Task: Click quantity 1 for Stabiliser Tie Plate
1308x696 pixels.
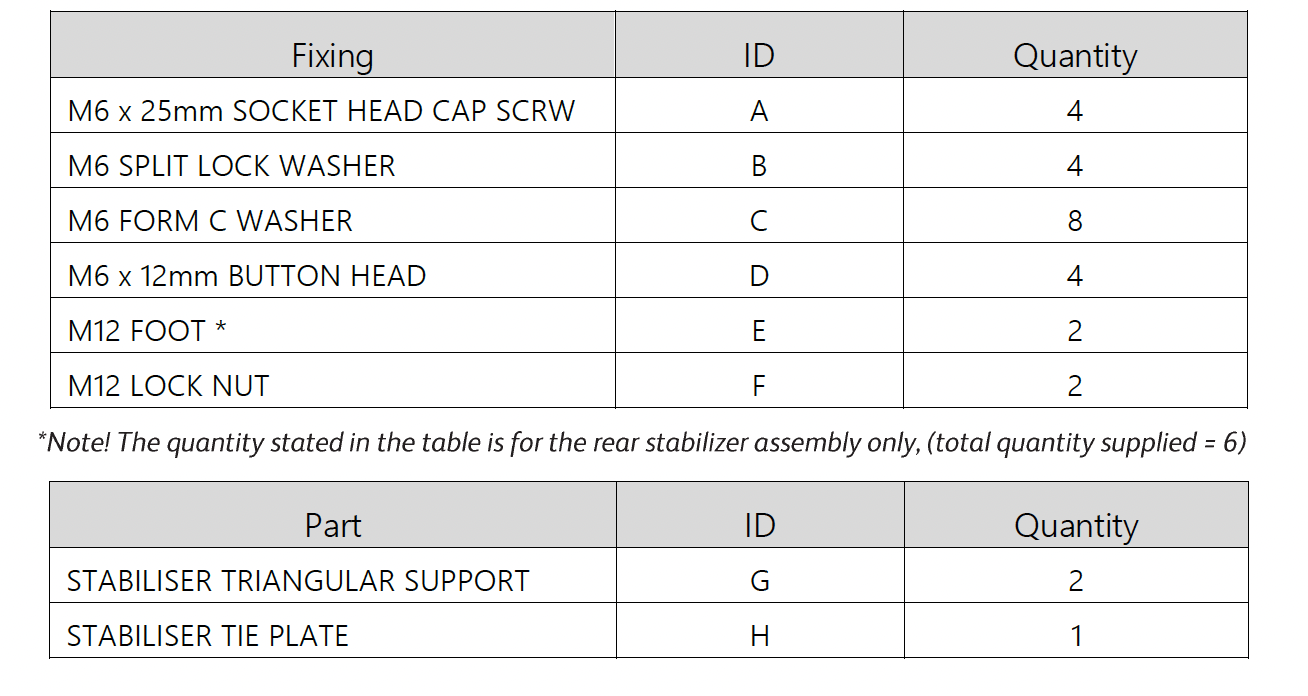Action: [1076, 636]
